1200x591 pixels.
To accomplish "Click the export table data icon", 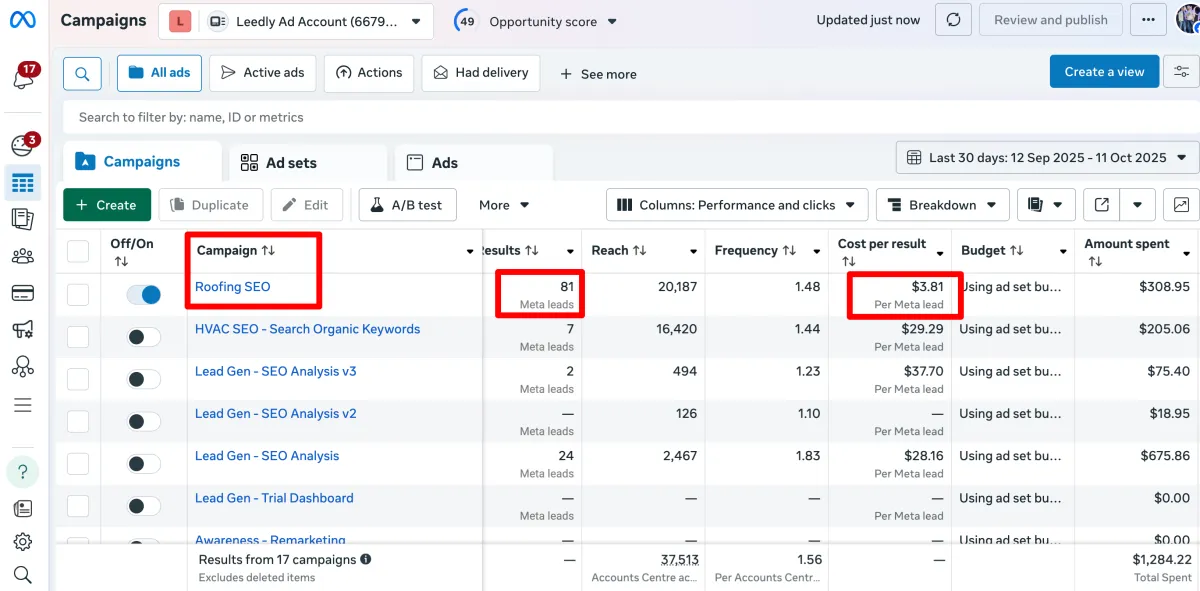I will 1101,205.
